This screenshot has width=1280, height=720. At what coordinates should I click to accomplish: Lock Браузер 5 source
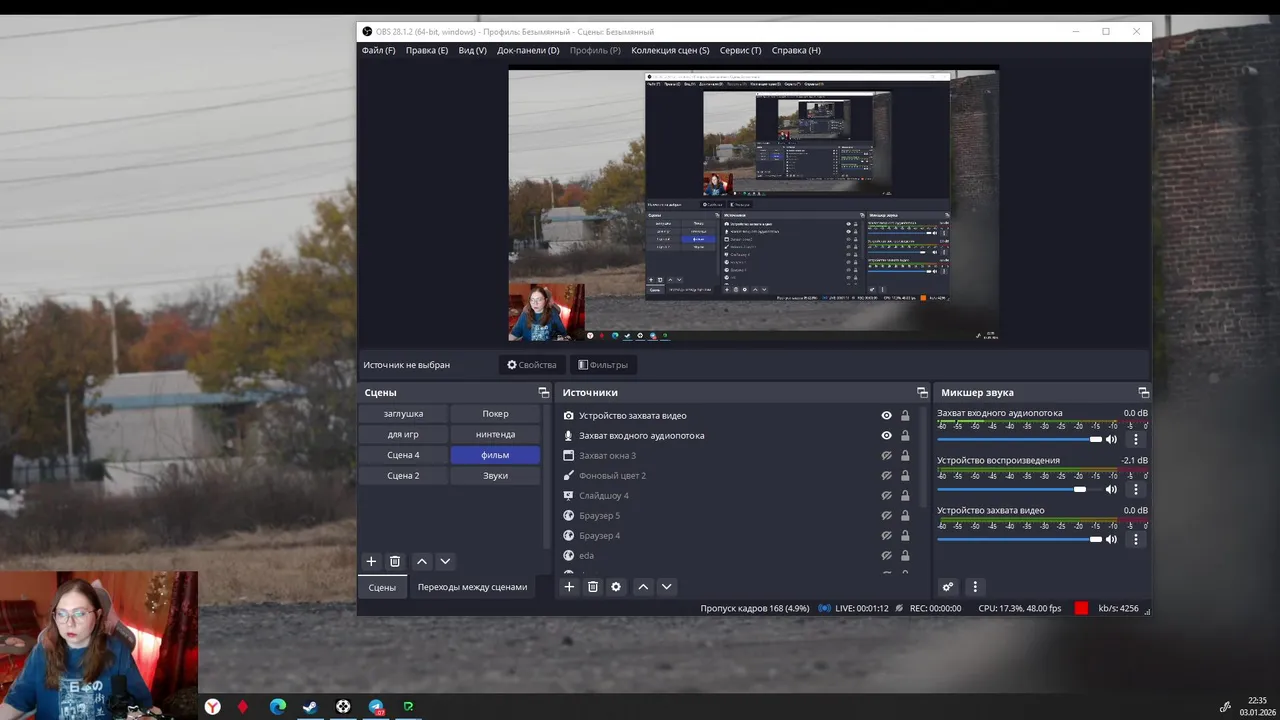(x=905, y=516)
